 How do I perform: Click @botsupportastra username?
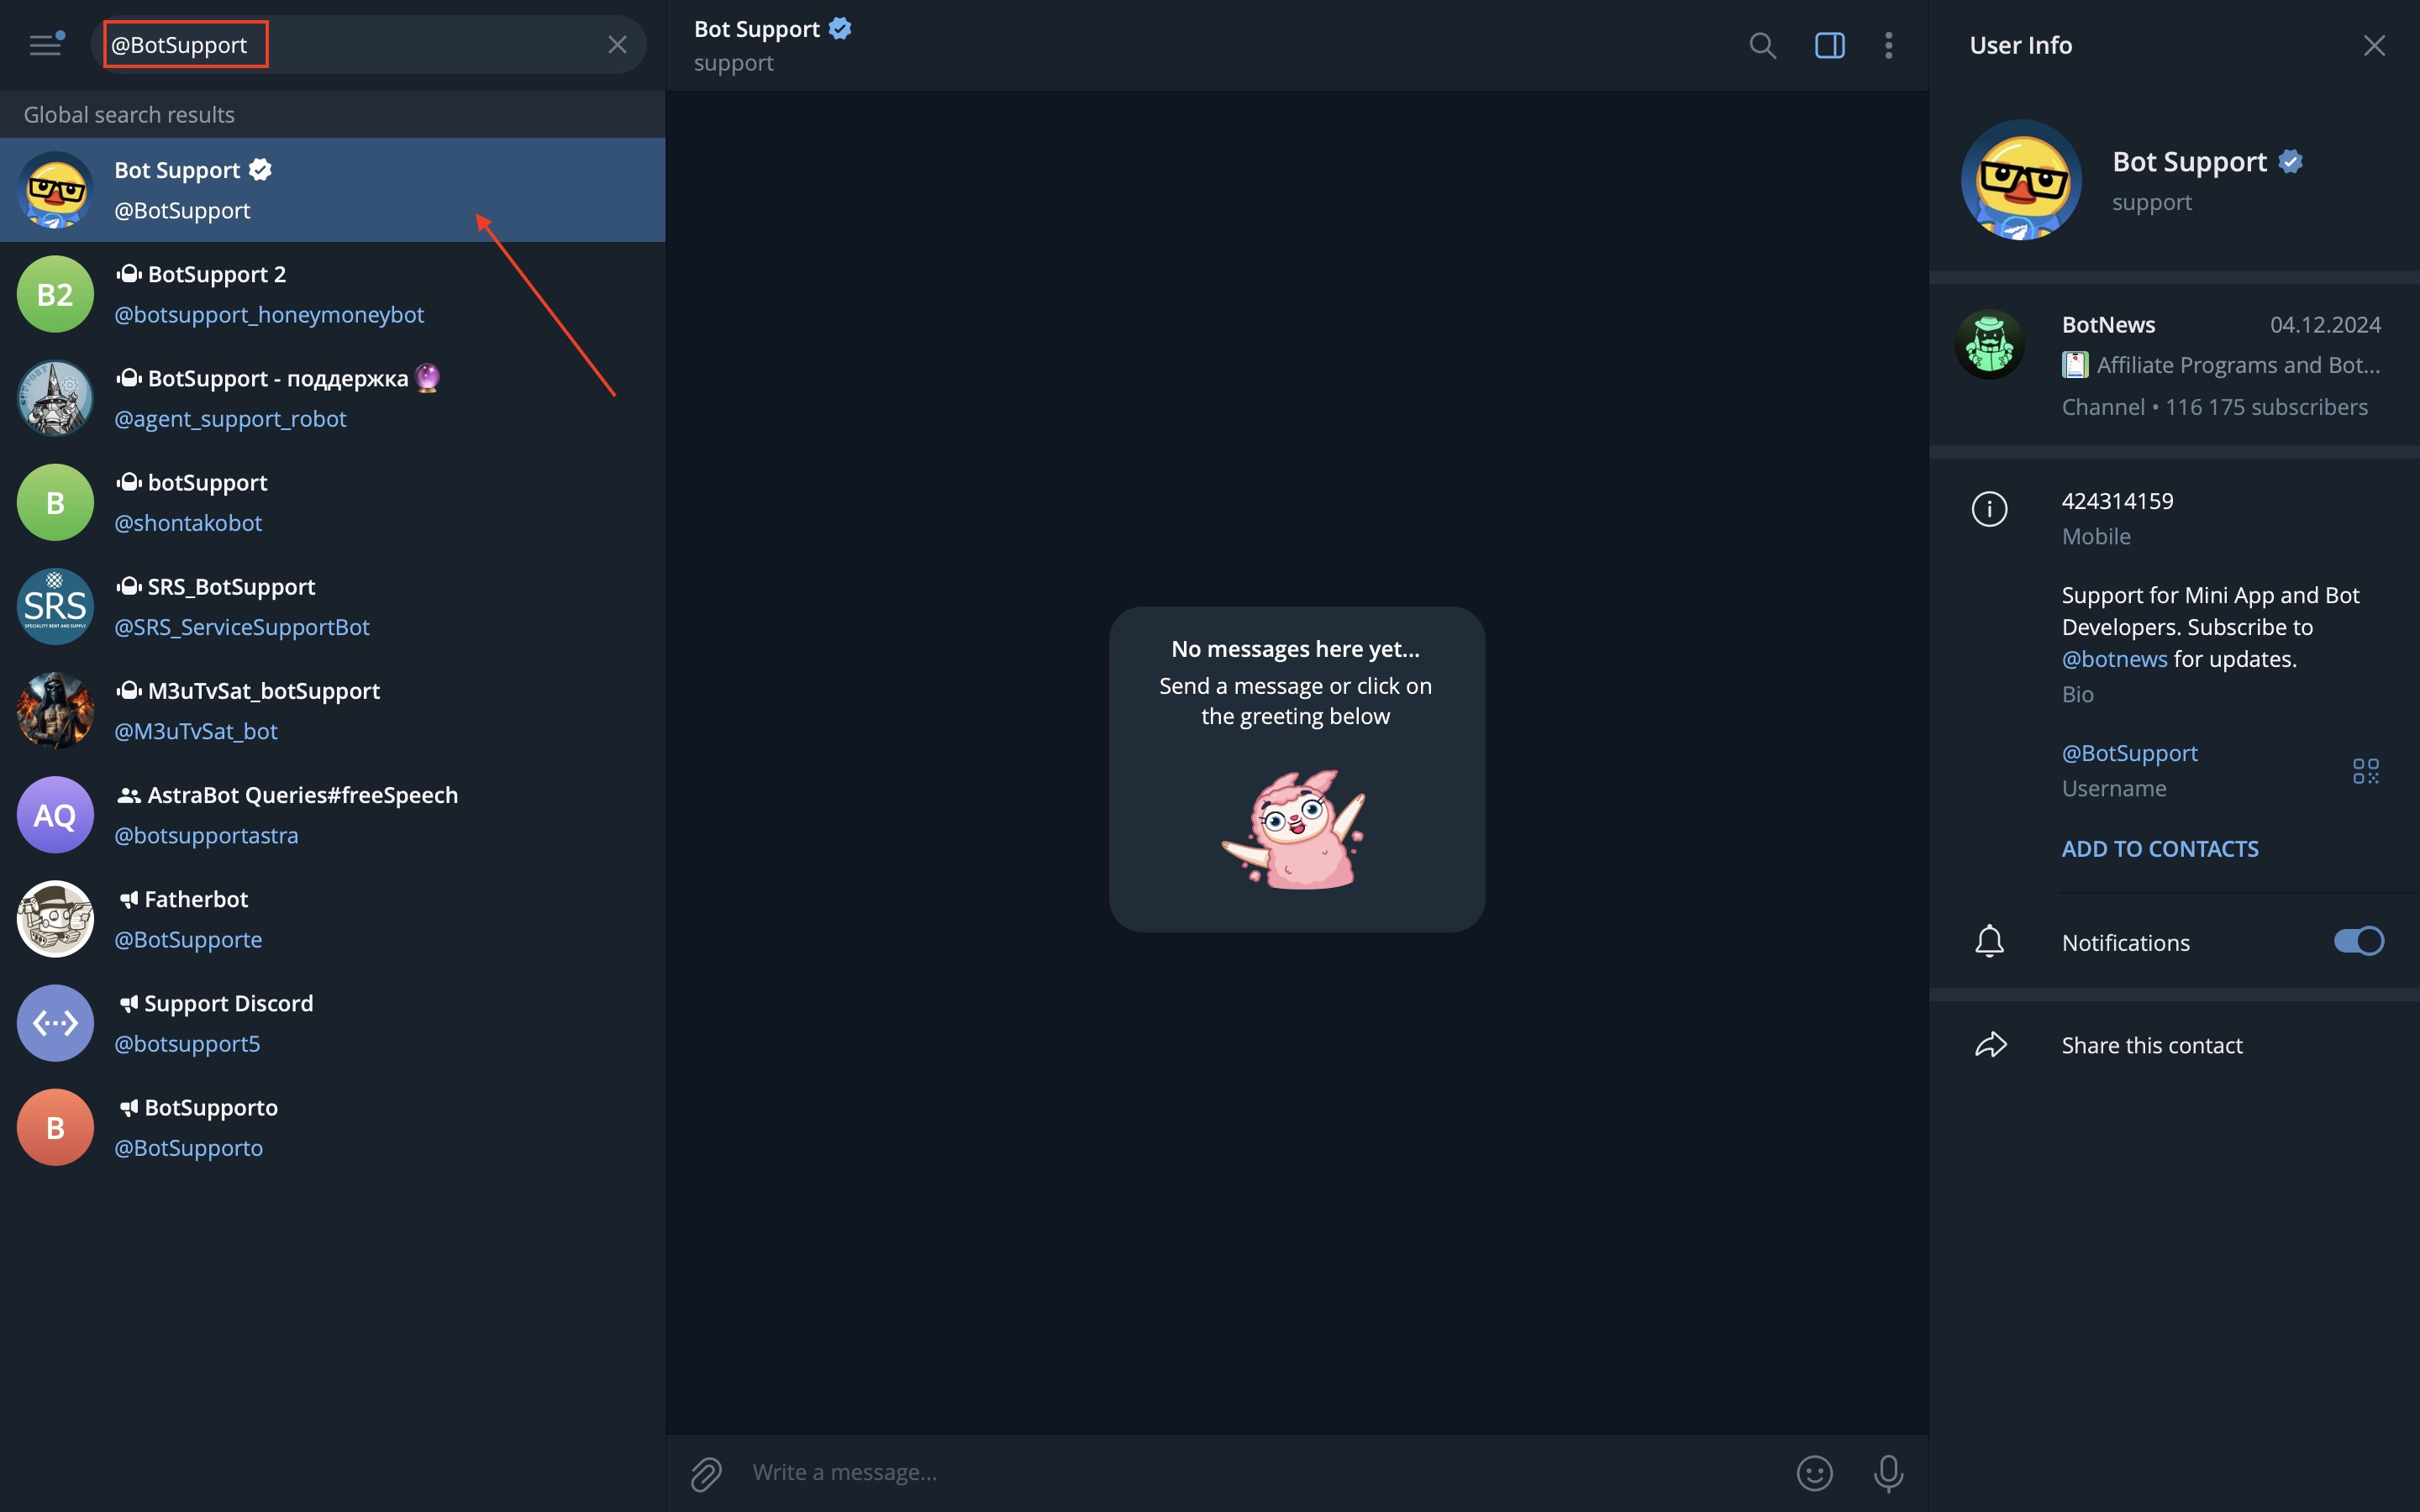pos(206,835)
